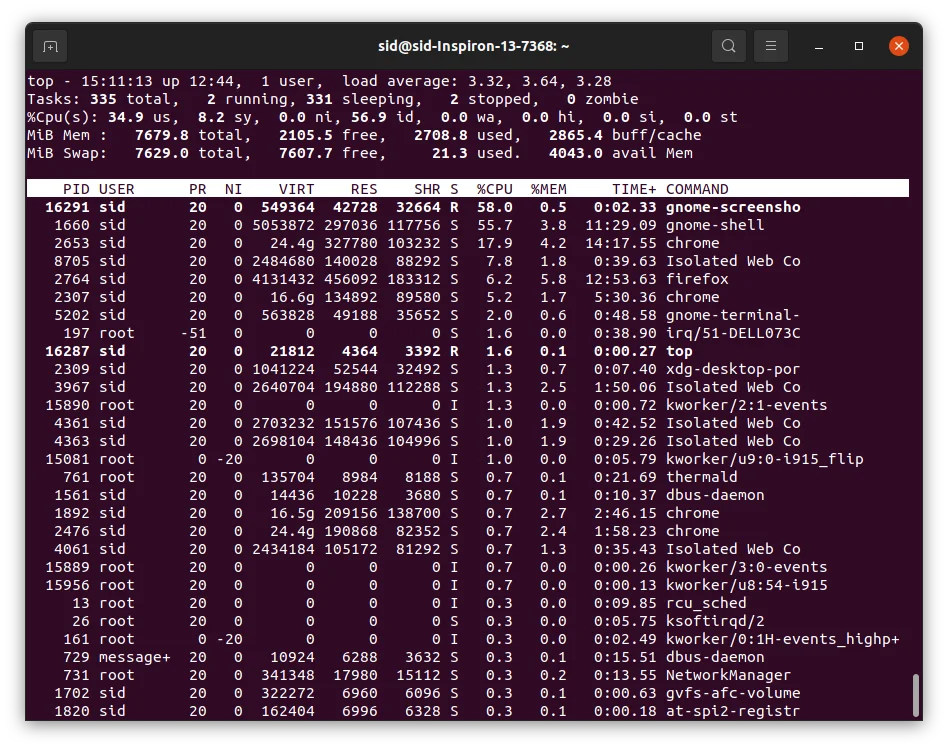
Task: Click the firefox process line
Action: coord(467,279)
